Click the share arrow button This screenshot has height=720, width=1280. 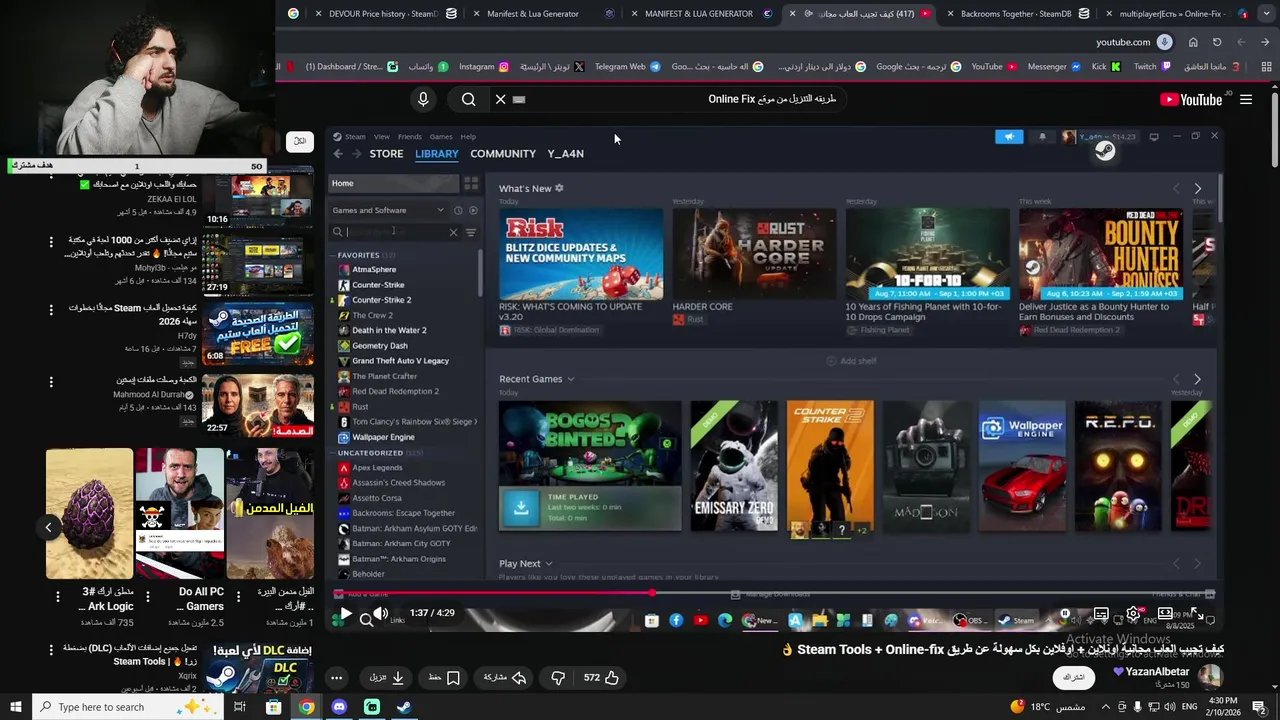click(x=505, y=677)
